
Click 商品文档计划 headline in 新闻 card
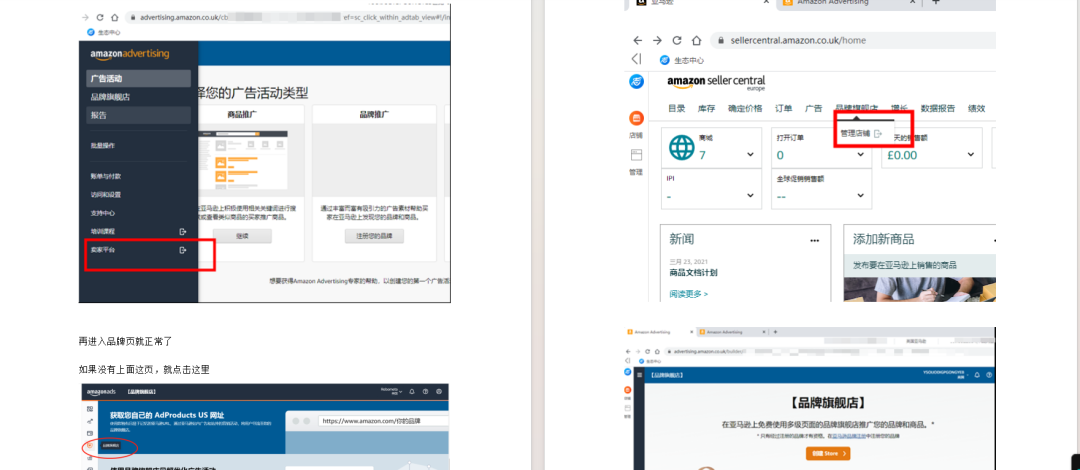tap(693, 272)
